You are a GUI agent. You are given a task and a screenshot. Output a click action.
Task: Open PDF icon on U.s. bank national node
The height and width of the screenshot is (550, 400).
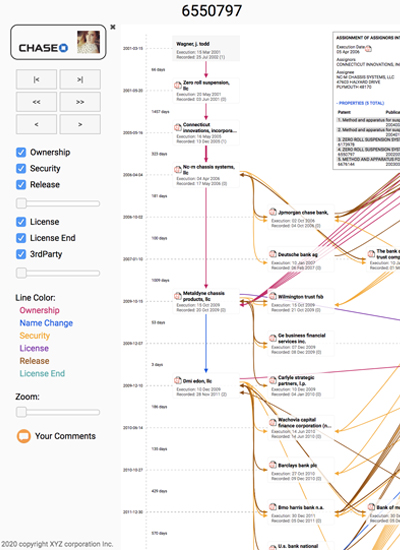tap(273, 546)
